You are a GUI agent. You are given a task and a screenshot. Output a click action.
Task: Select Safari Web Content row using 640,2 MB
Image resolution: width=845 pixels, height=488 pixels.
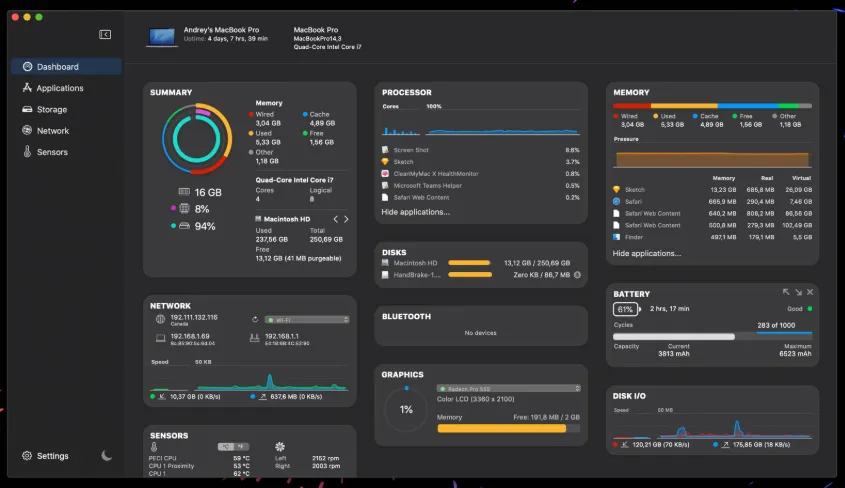point(712,213)
